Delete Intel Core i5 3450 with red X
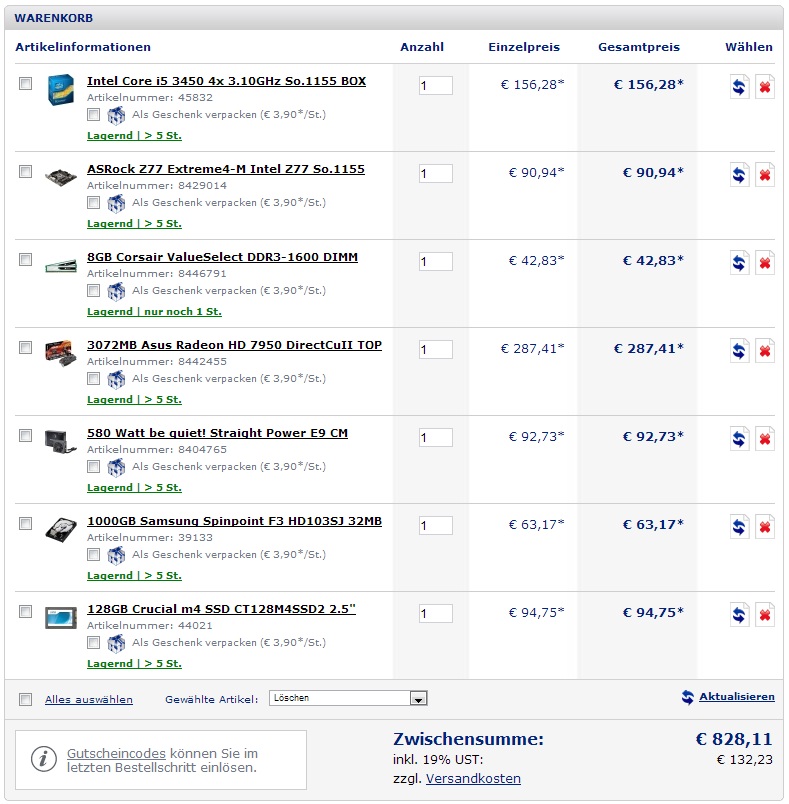This screenshot has height=804, width=789. pos(764,87)
